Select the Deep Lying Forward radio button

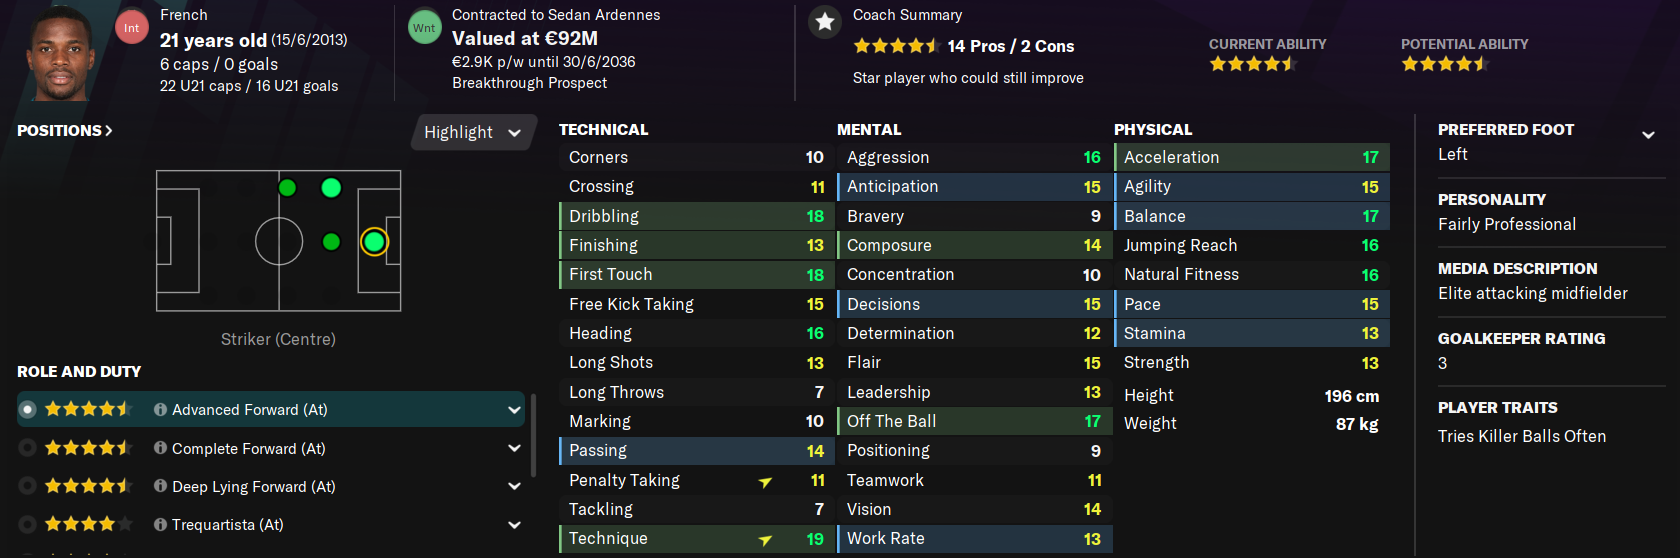click(28, 486)
